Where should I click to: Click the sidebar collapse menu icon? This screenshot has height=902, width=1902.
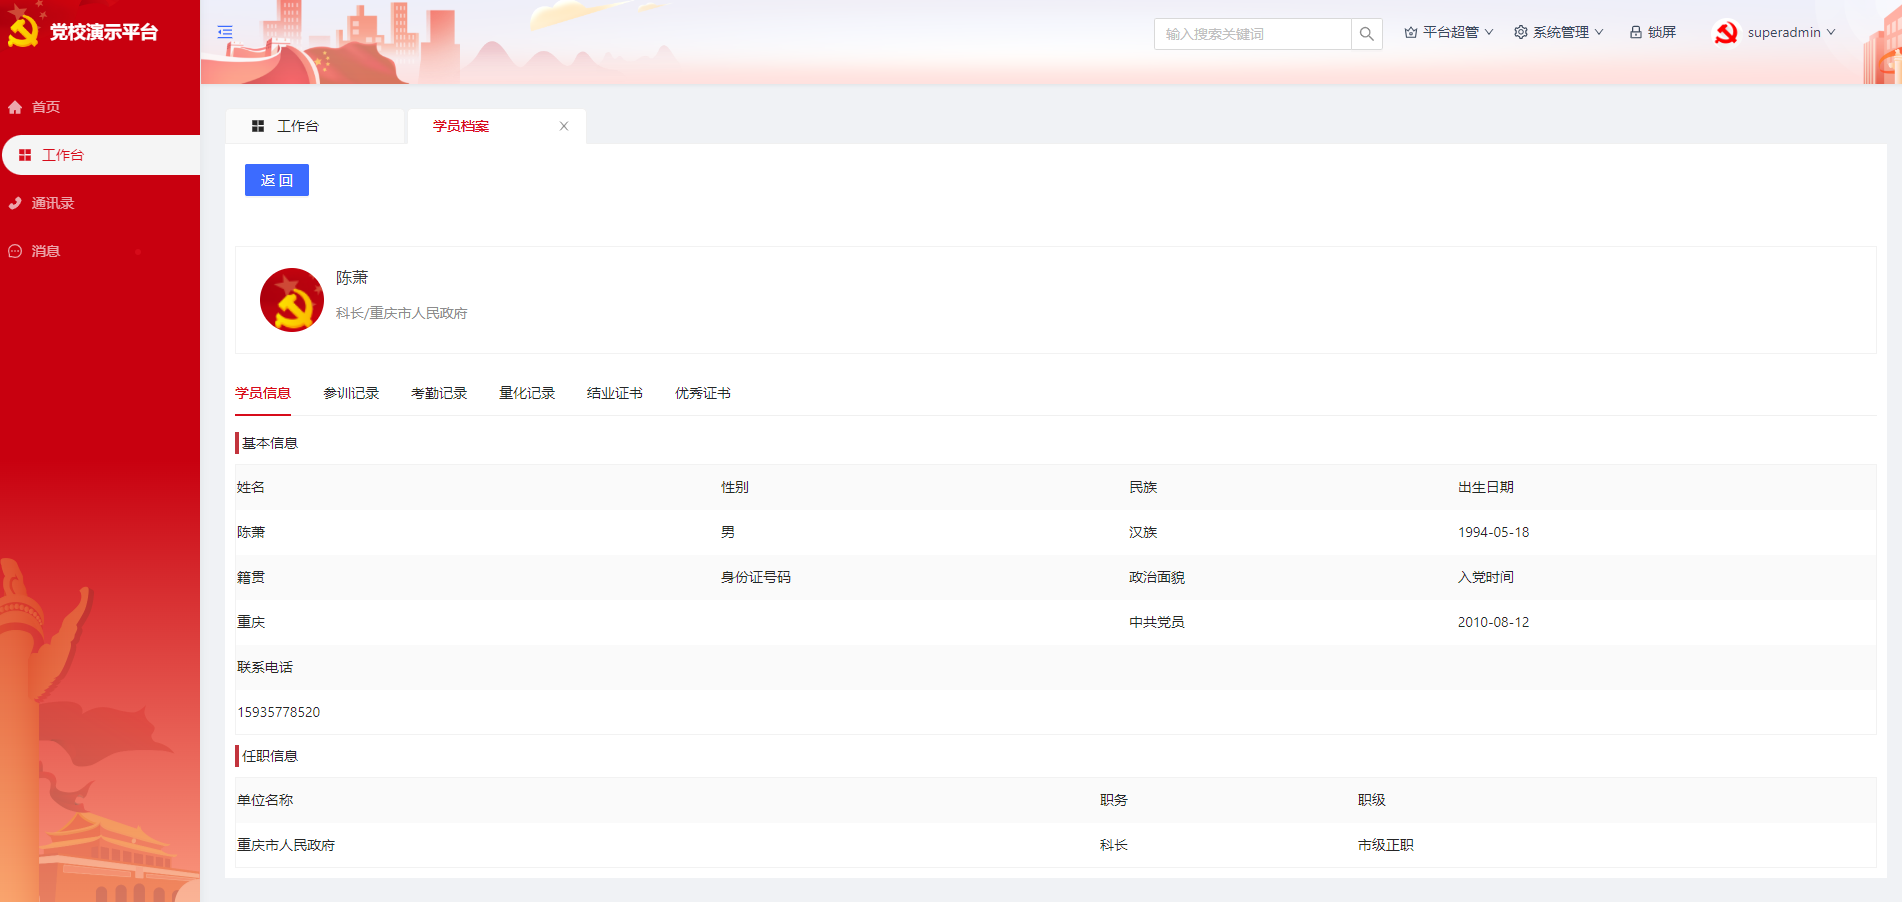point(225,32)
